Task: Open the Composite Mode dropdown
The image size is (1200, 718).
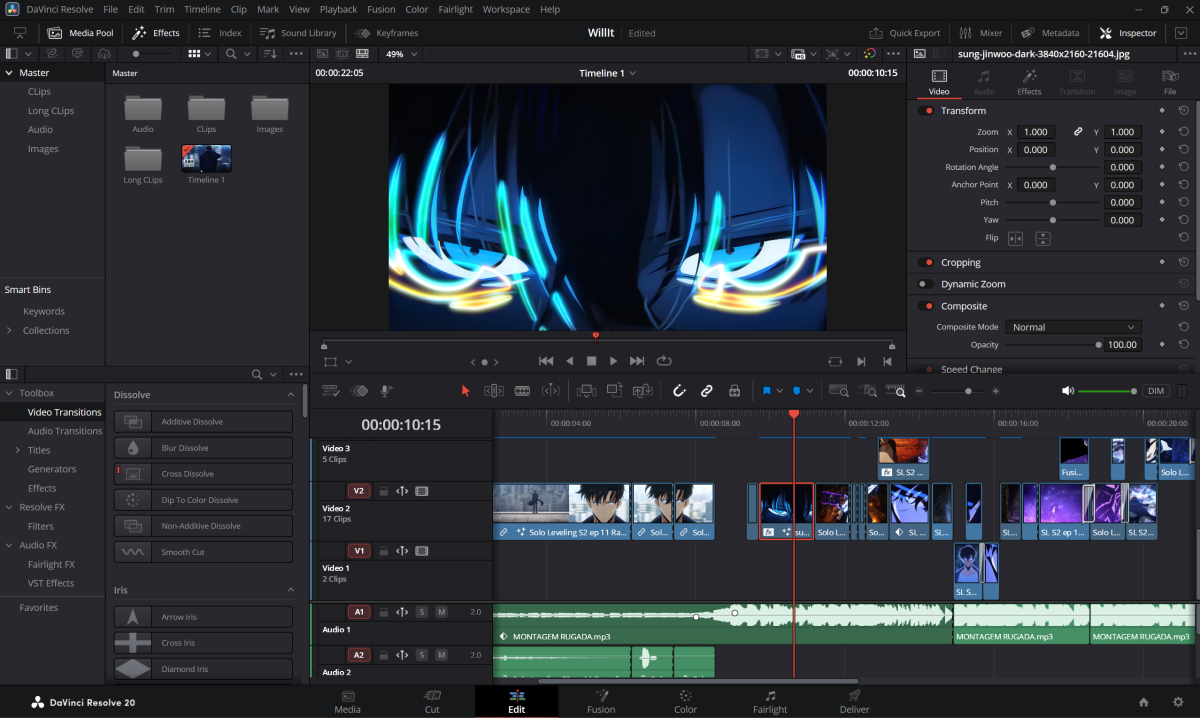Action: click(x=1073, y=327)
